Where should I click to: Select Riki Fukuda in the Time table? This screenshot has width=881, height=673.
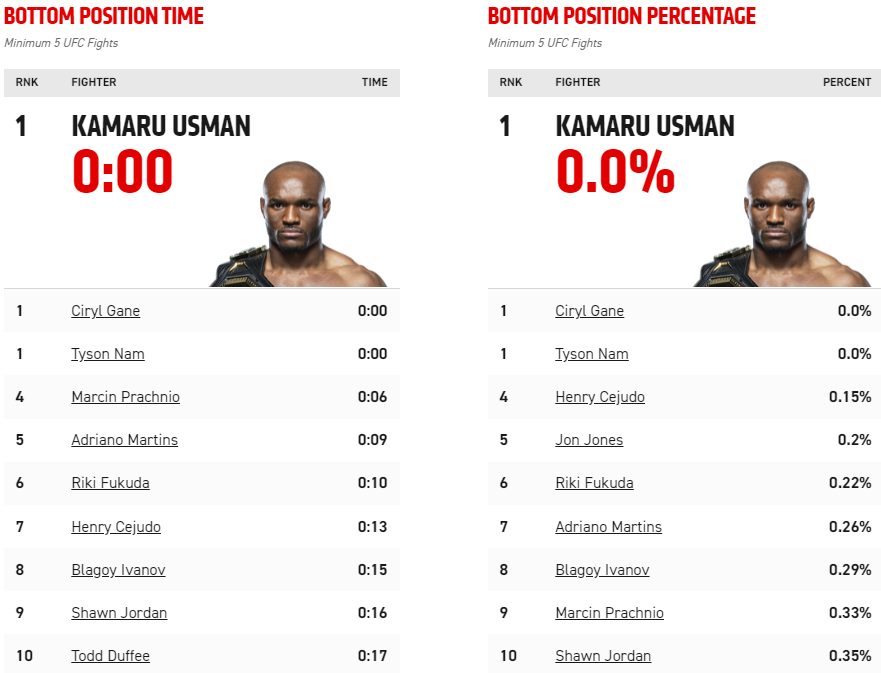click(111, 483)
